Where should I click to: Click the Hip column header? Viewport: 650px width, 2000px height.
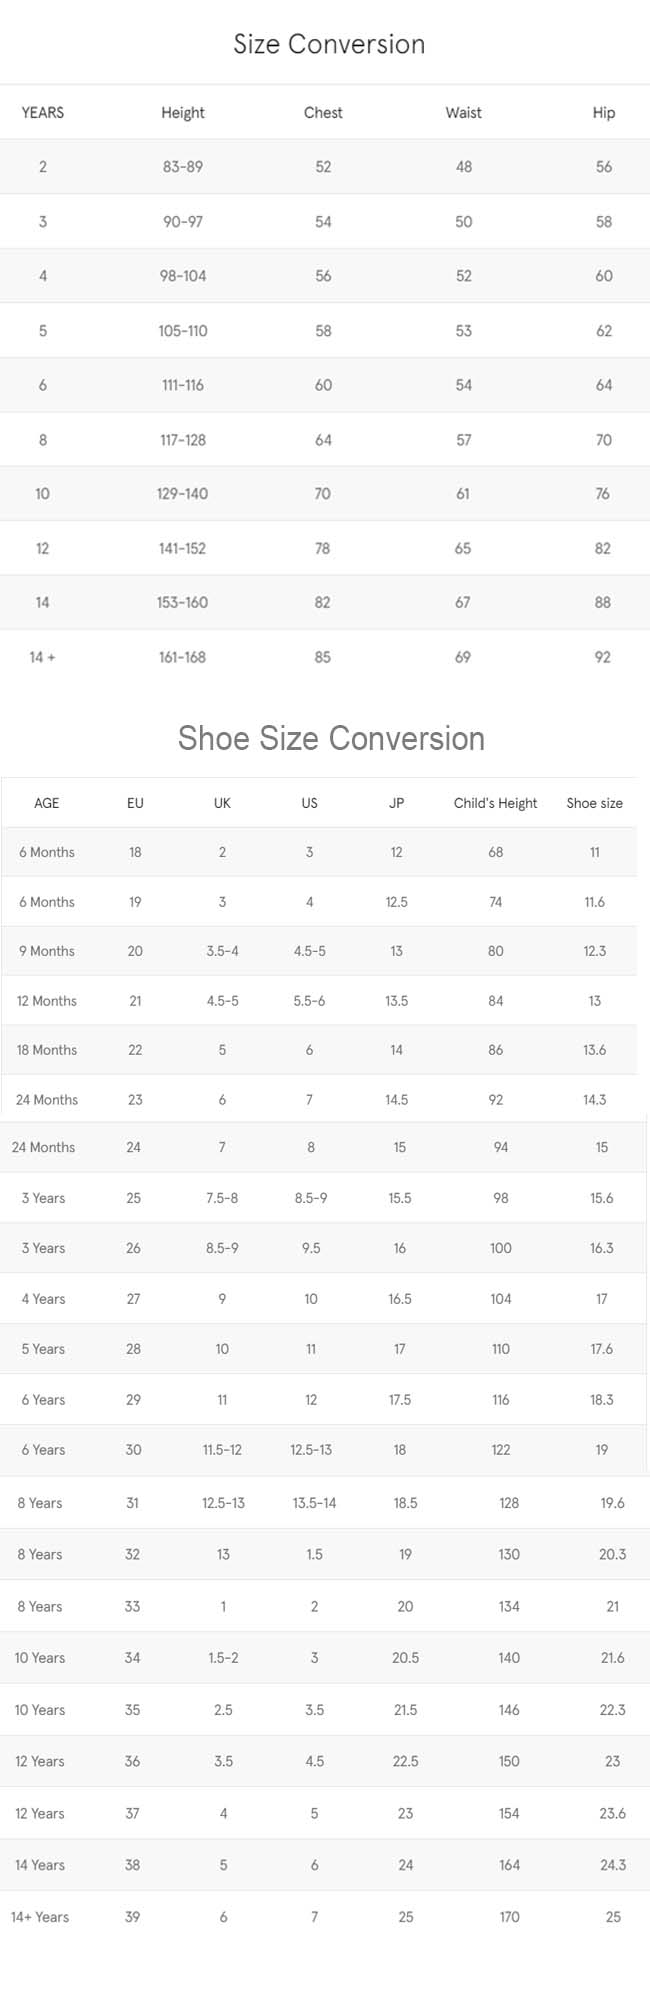click(603, 113)
